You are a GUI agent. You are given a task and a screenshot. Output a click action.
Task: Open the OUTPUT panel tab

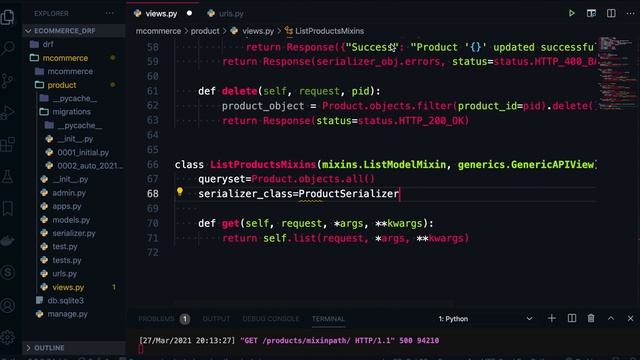216,319
